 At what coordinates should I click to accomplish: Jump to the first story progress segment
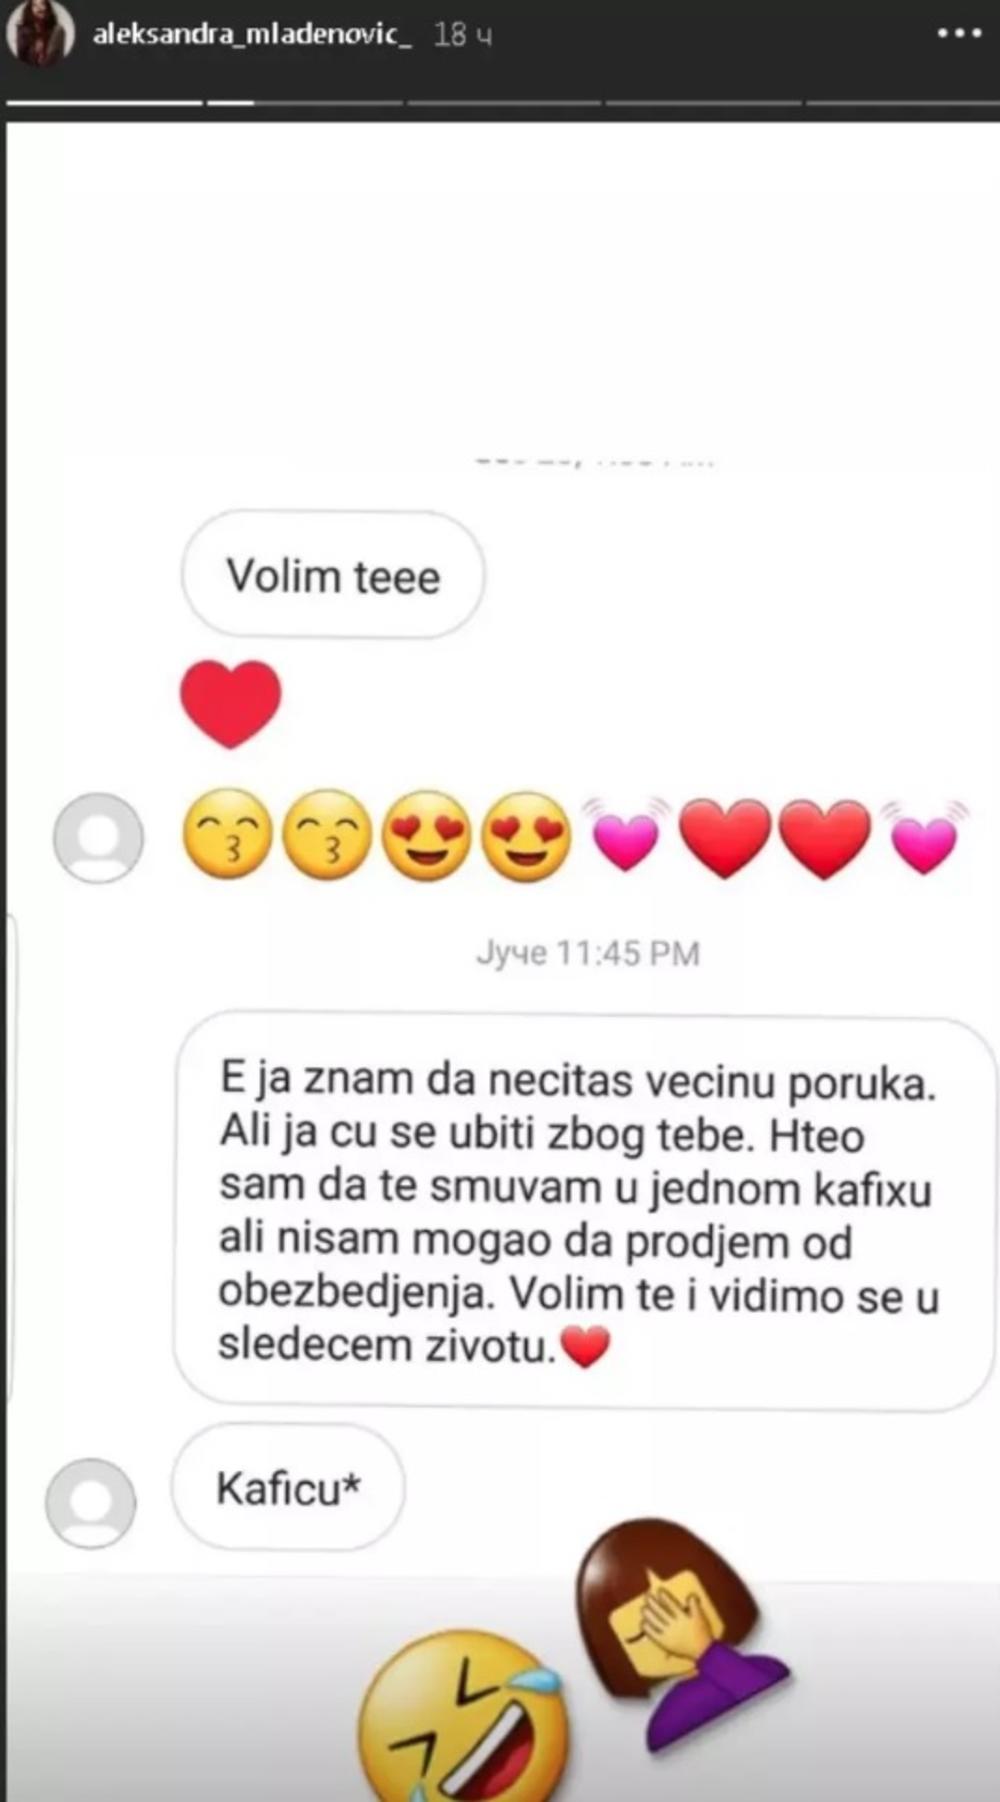click(x=105, y=102)
